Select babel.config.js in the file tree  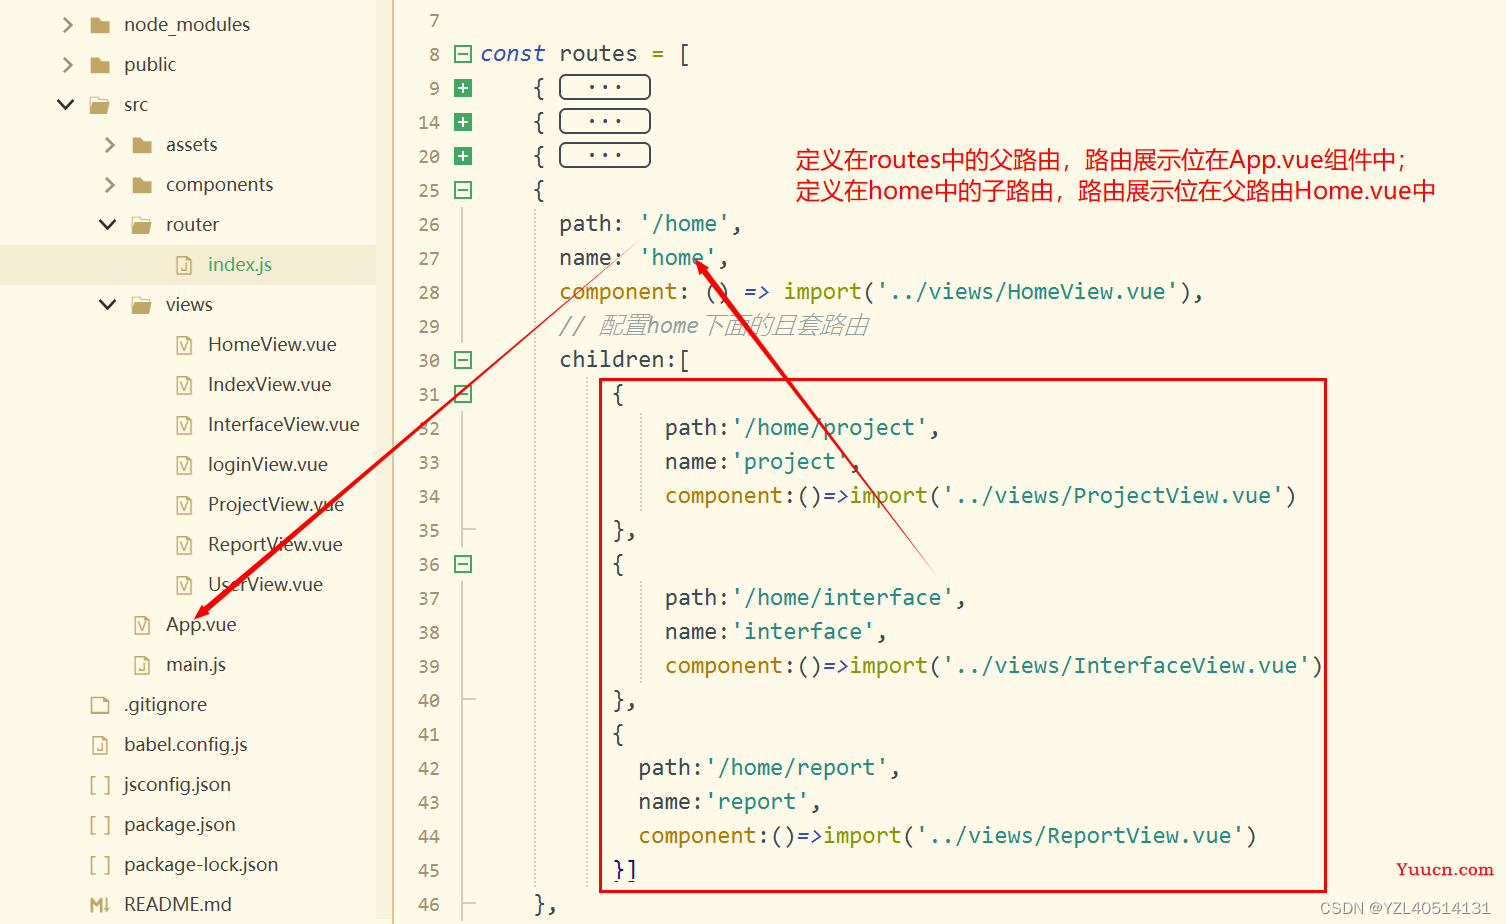pos(185,745)
